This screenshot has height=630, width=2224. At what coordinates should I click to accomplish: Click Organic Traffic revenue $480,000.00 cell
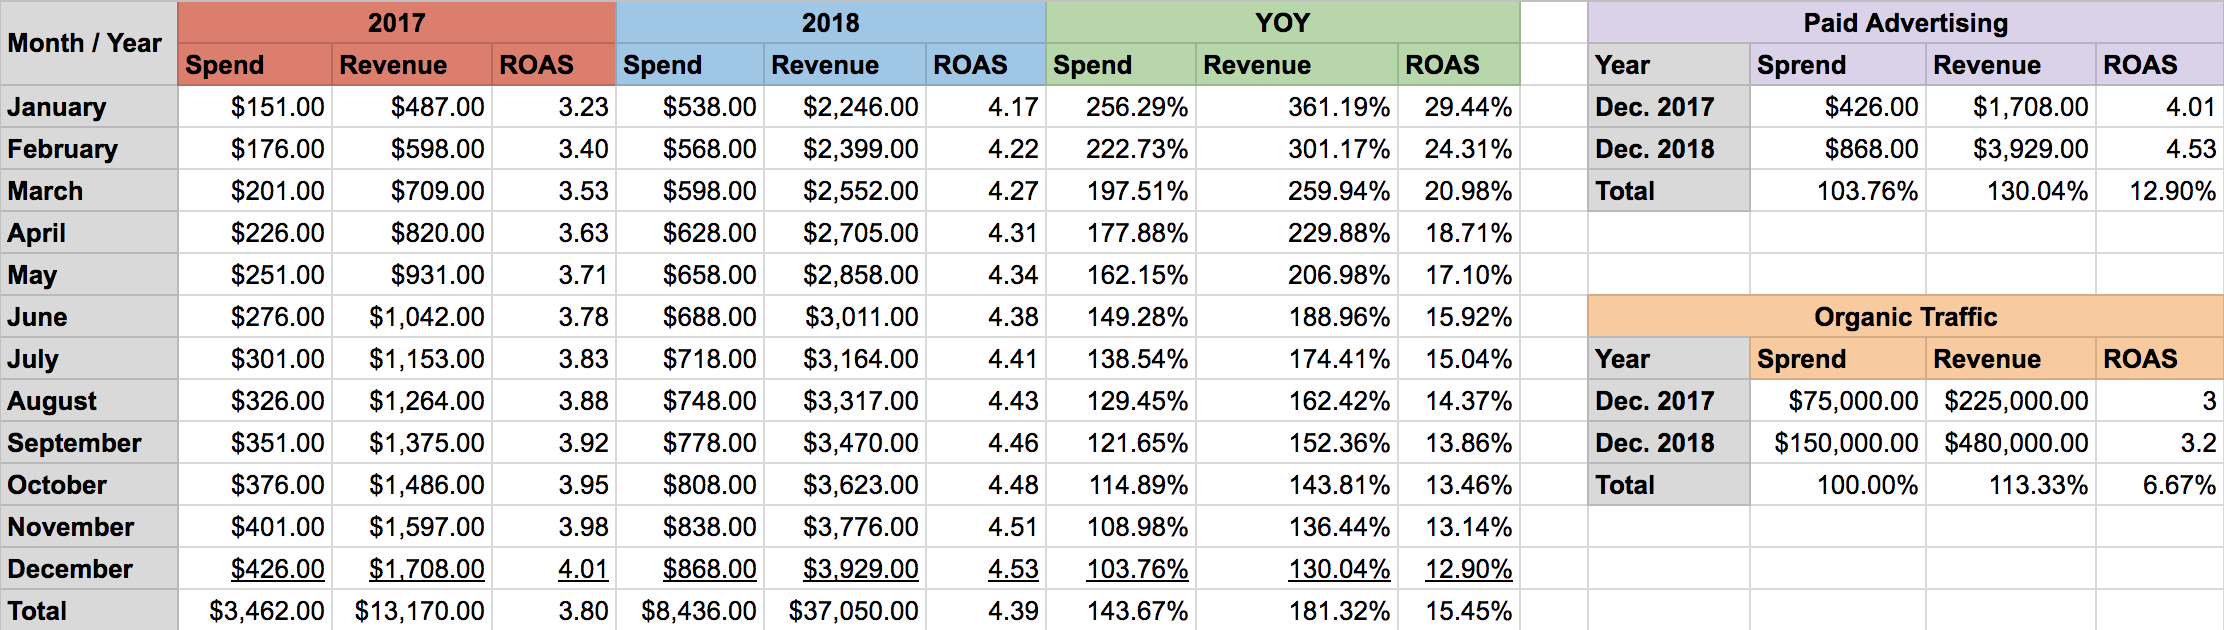pos(2016,443)
